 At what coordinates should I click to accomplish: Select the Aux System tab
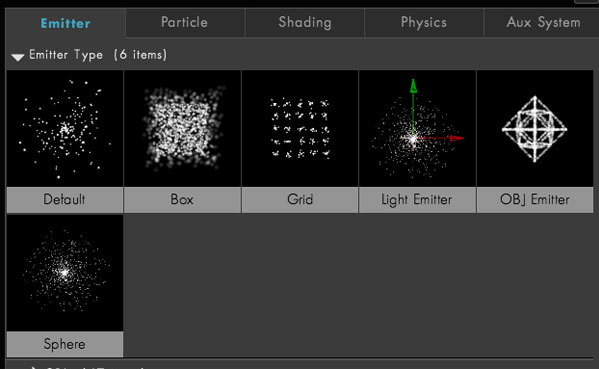(542, 23)
